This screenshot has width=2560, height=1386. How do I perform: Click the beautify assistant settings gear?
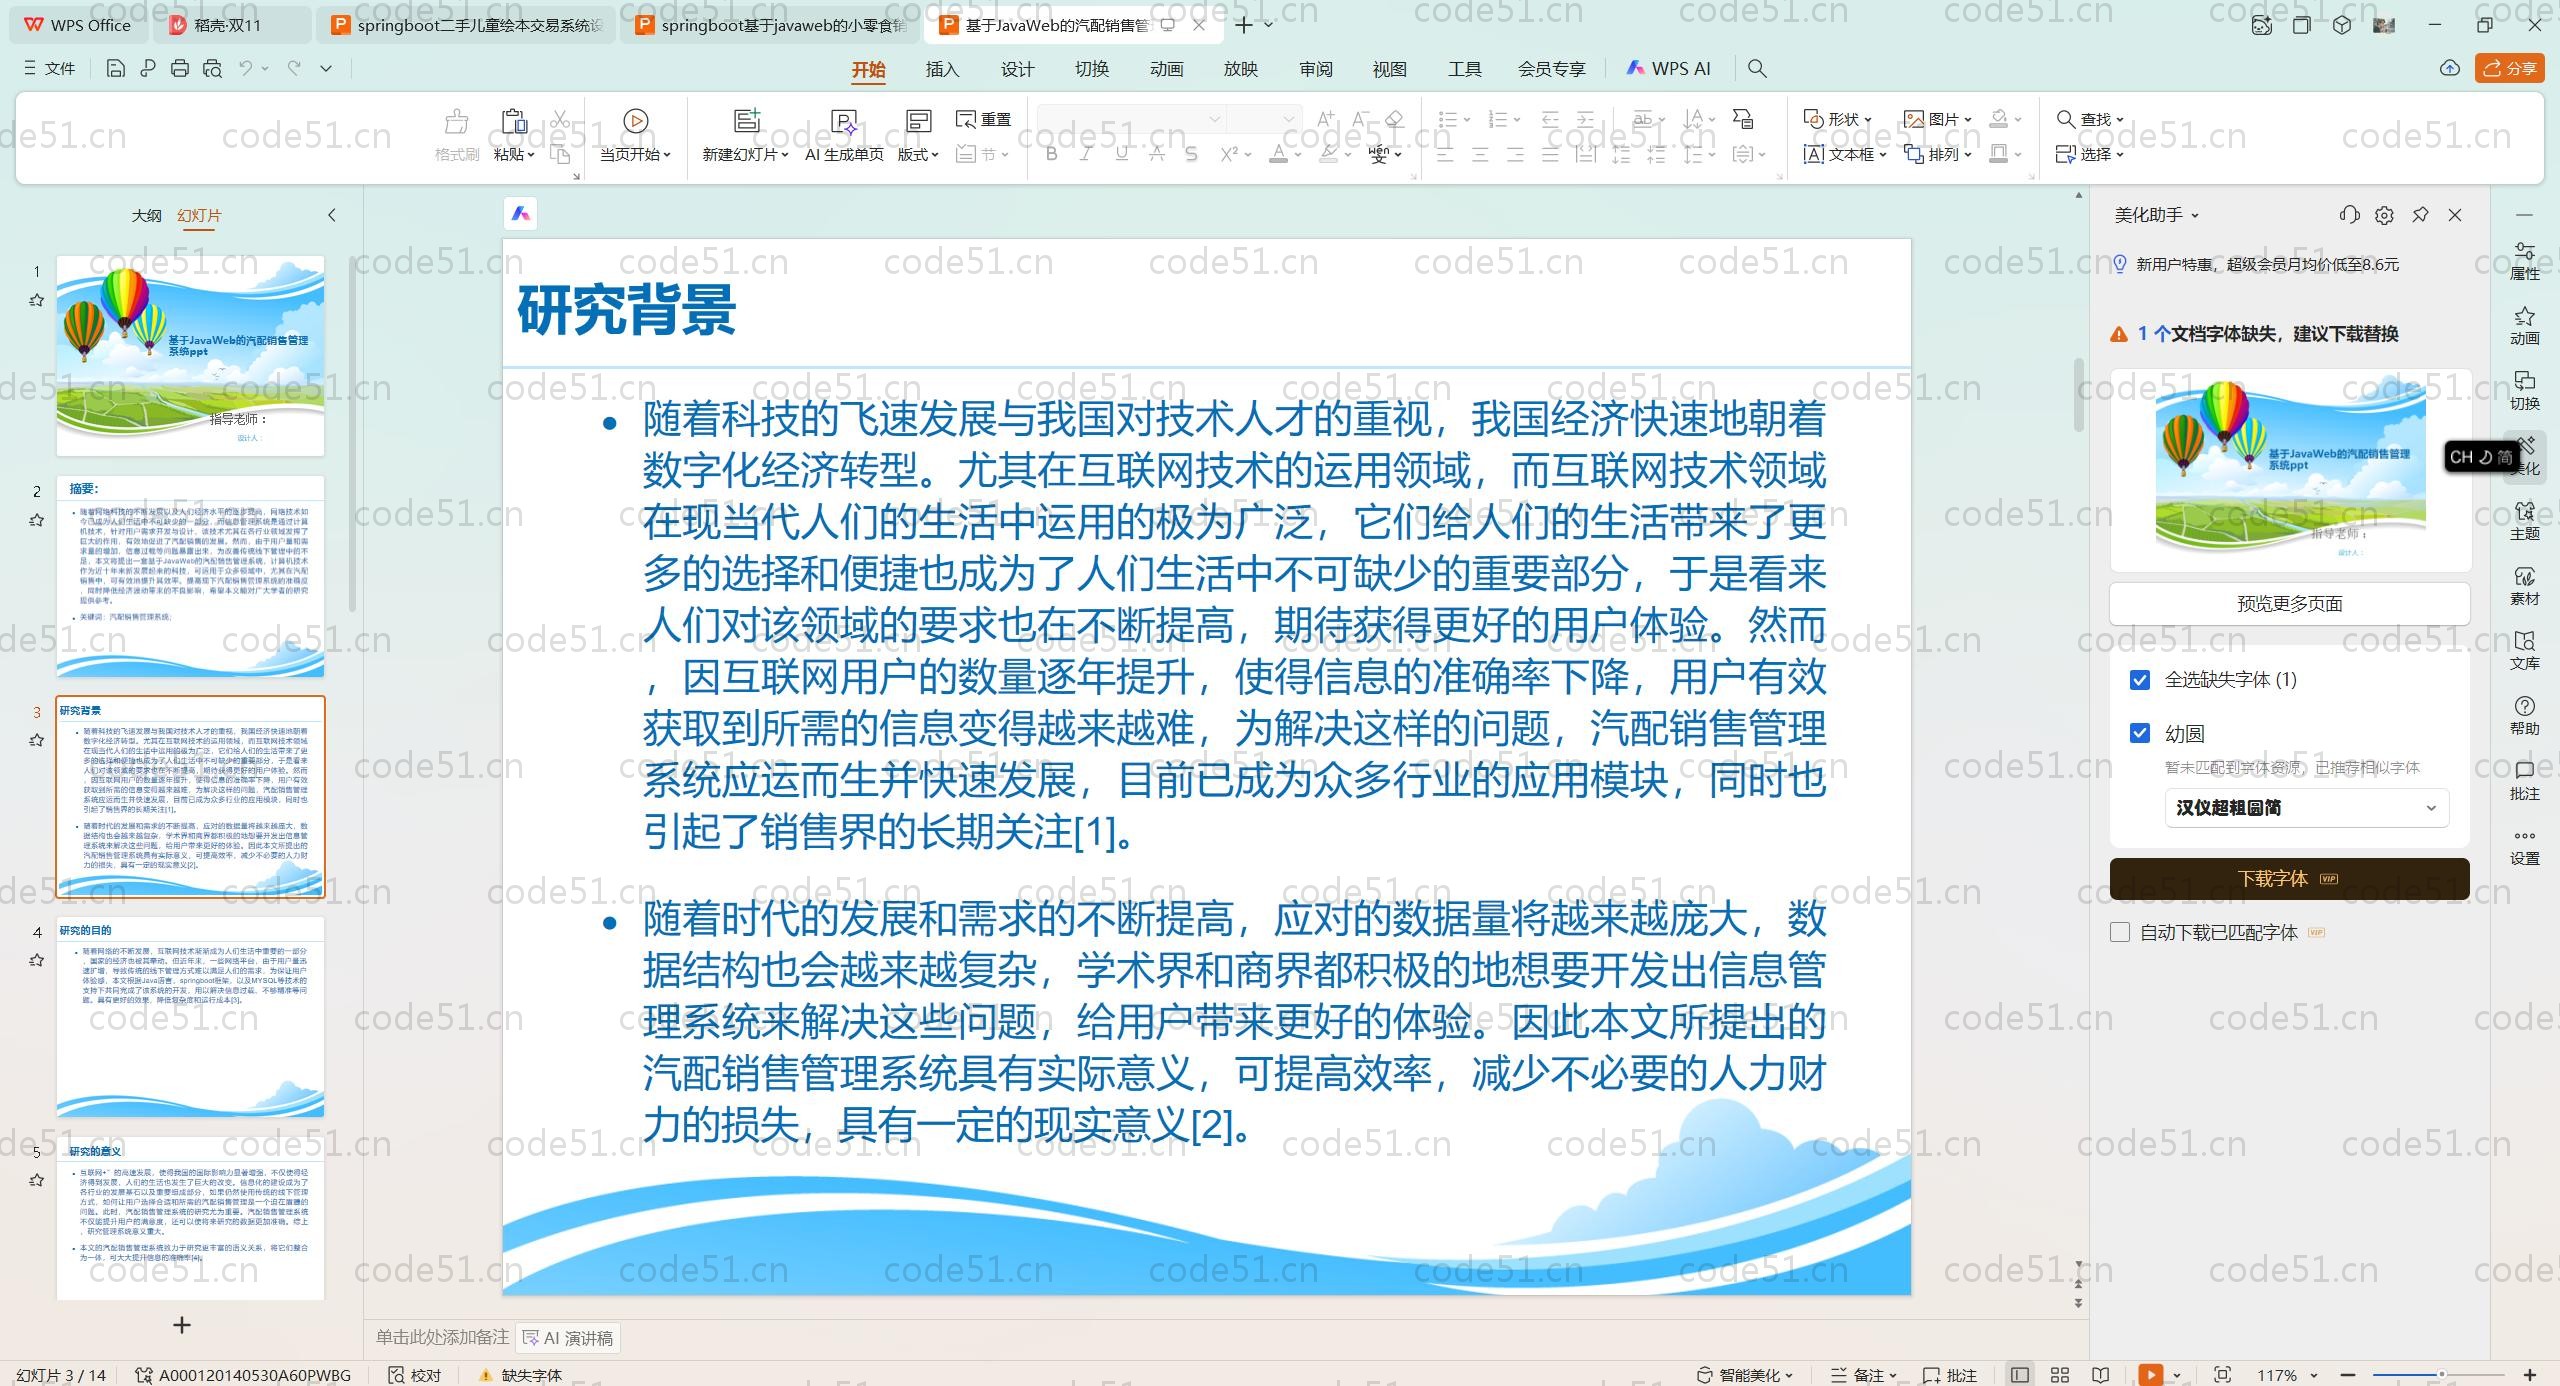pyautogui.click(x=2384, y=215)
